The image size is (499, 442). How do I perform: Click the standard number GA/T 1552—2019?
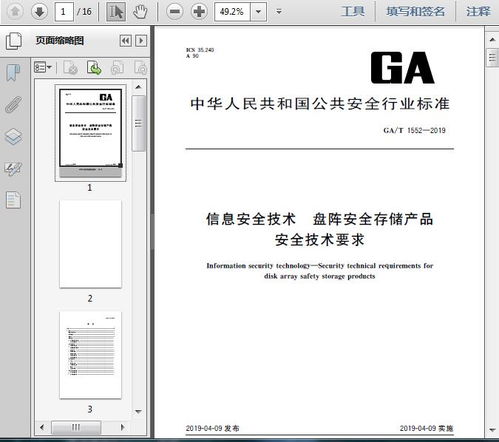pos(414,130)
